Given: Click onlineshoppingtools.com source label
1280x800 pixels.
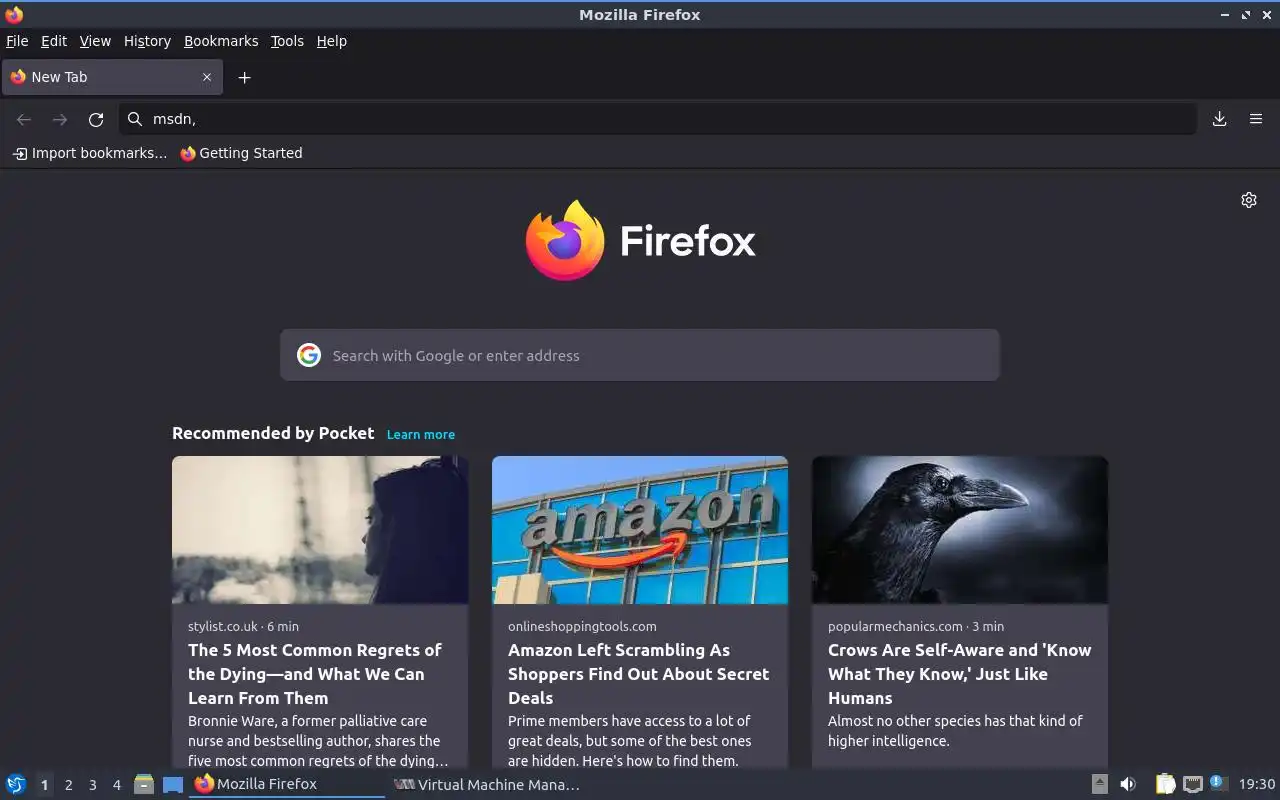Looking at the screenshot, I should click(x=582, y=626).
